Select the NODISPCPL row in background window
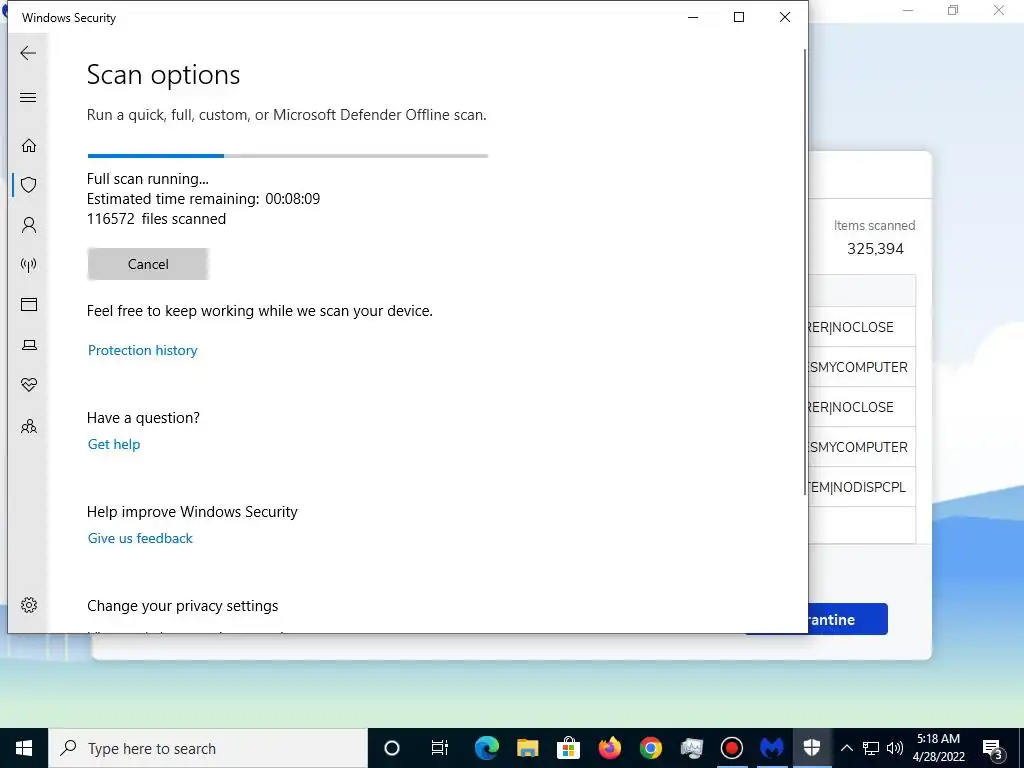This screenshot has height=768, width=1024. (861, 487)
